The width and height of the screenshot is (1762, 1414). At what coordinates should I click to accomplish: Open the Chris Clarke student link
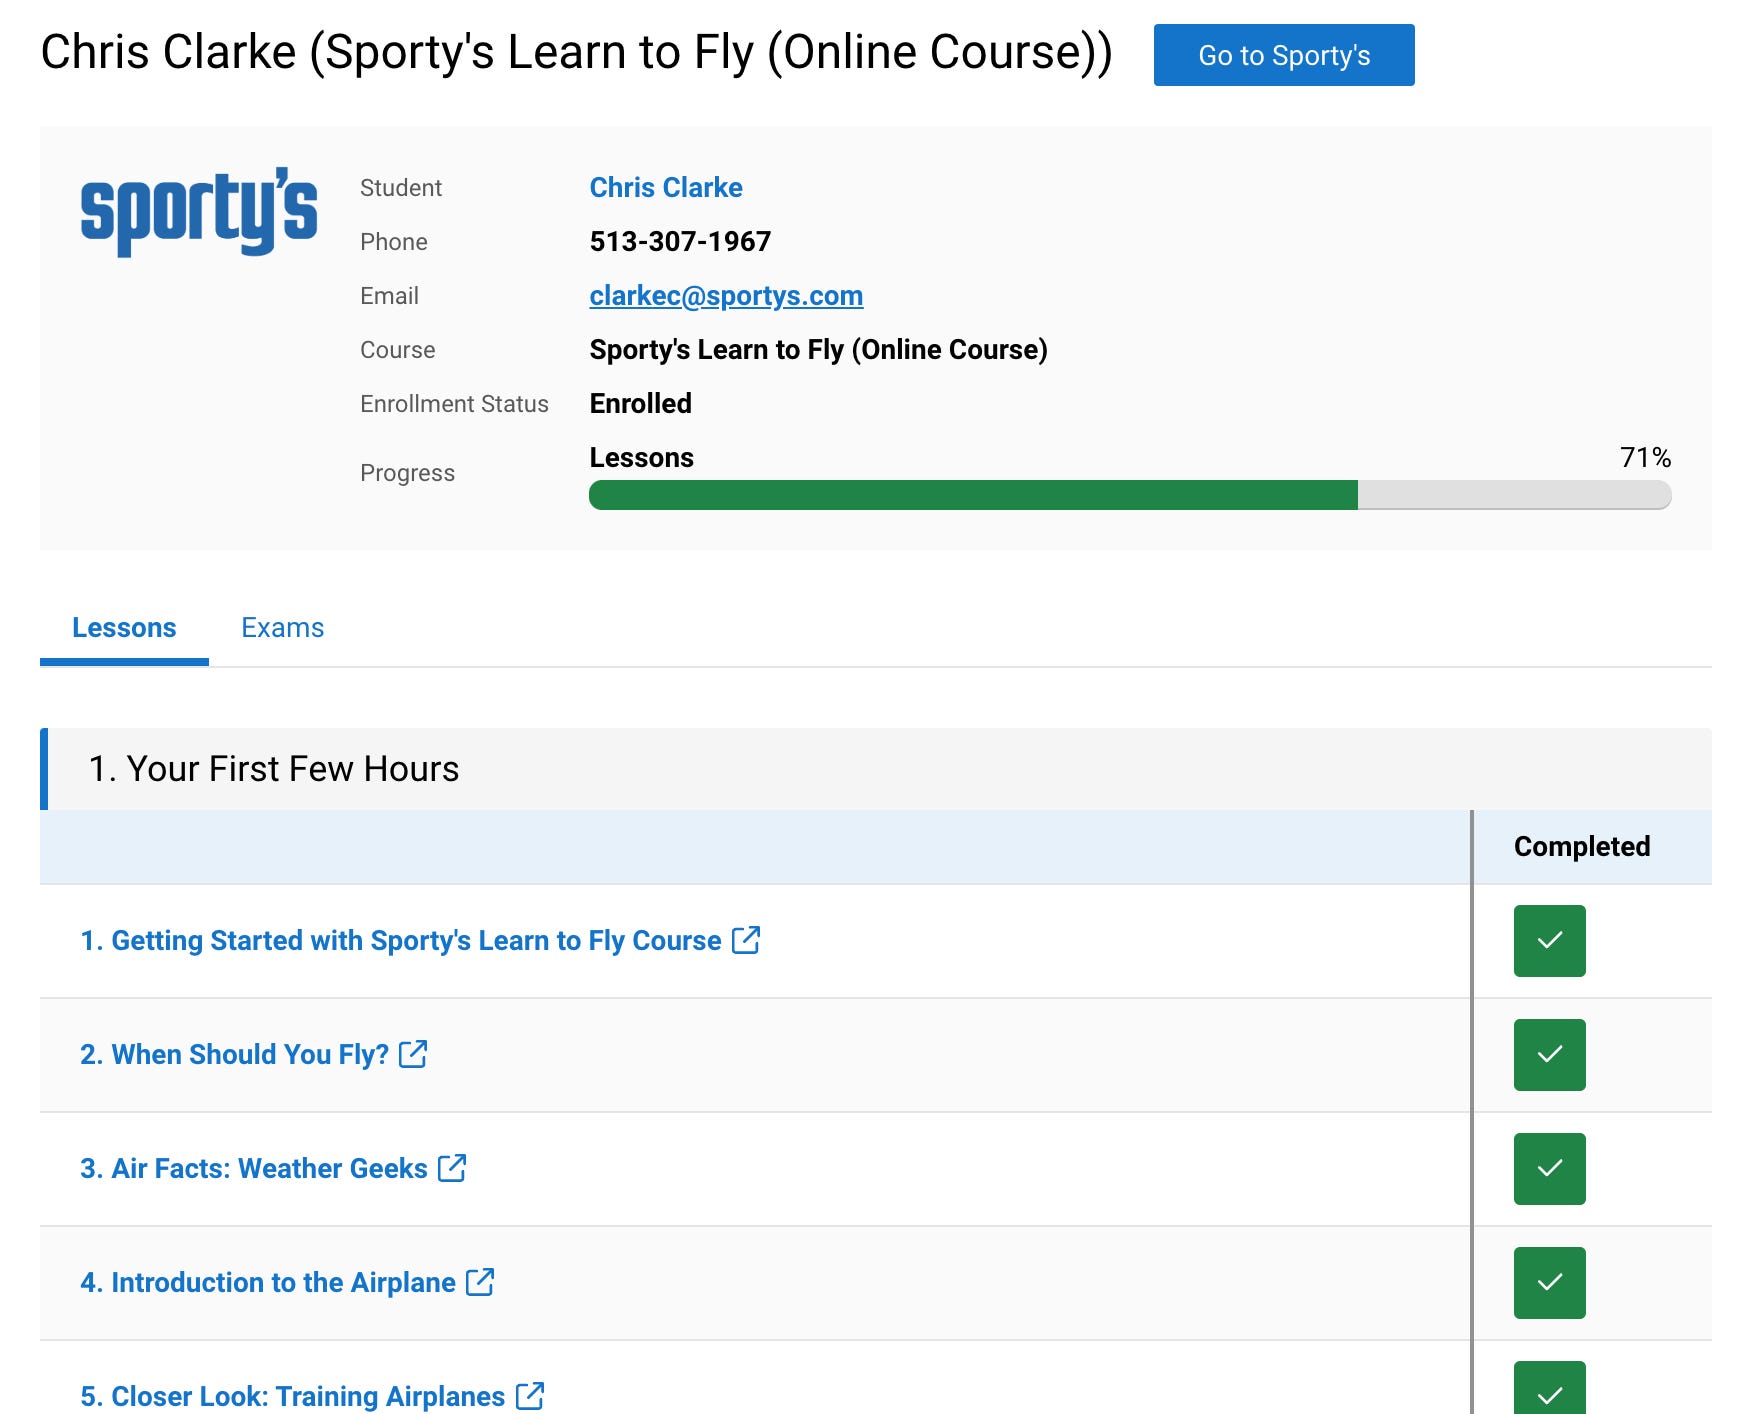pyautogui.click(x=666, y=188)
